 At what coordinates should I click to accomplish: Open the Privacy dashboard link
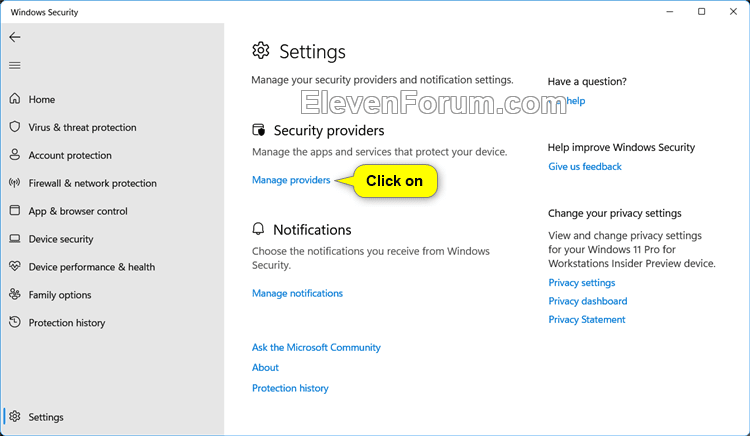coord(588,301)
